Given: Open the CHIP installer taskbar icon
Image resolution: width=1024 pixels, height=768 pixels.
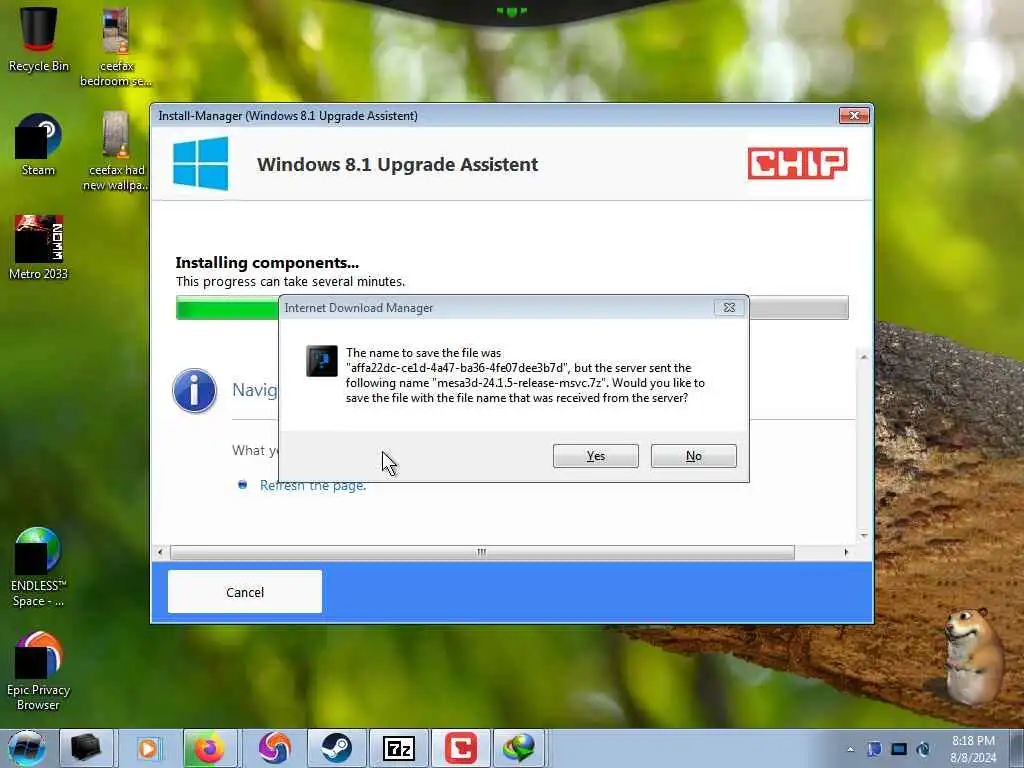Looking at the screenshot, I should (x=460, y=748).
